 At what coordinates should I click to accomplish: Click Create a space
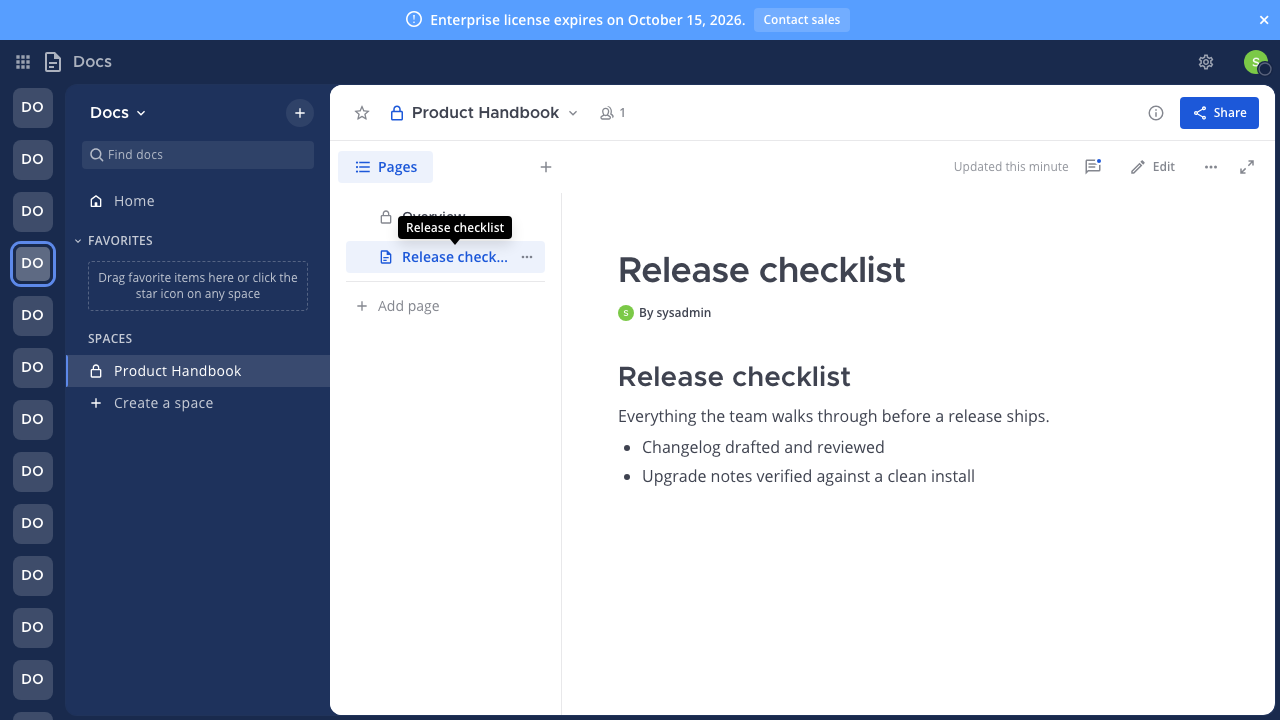tap(198, 403)
